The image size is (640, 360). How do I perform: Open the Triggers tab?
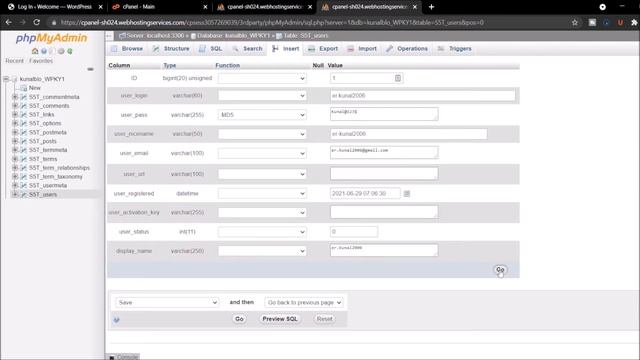coord(454,49)
